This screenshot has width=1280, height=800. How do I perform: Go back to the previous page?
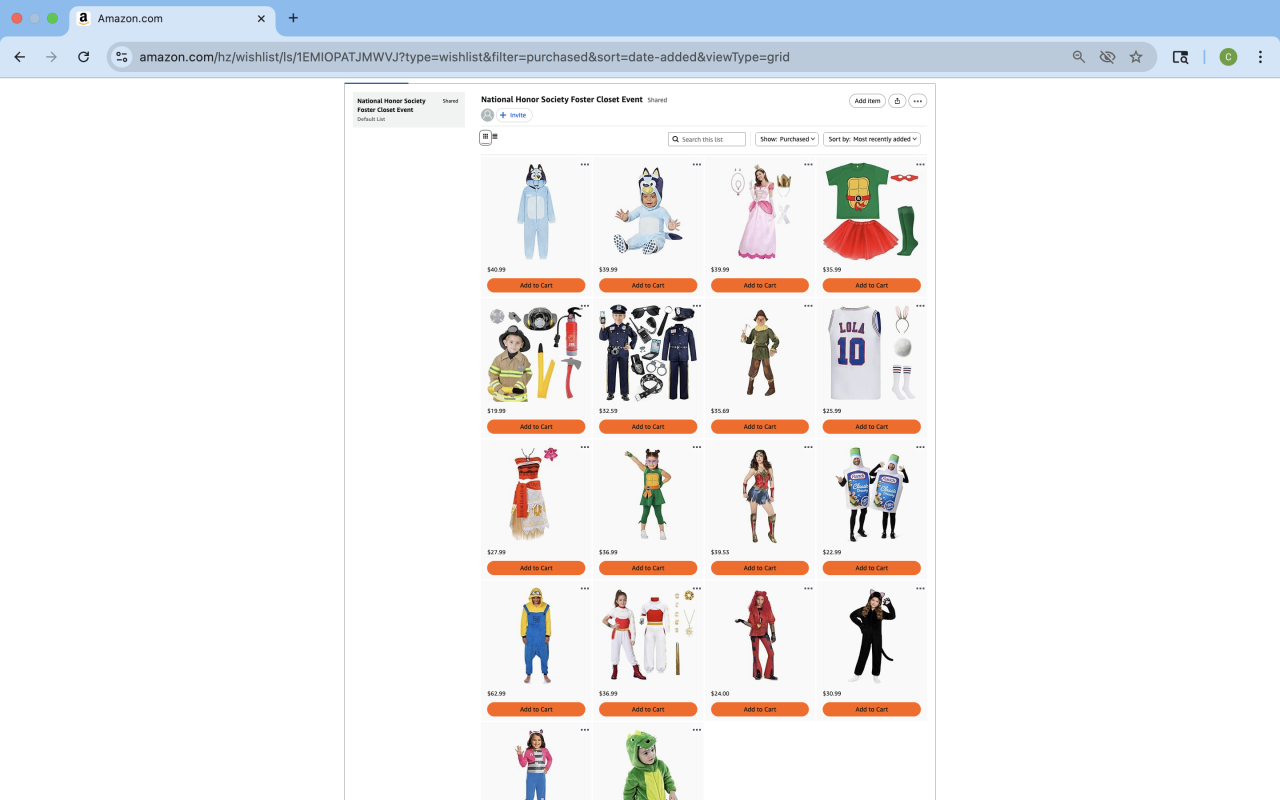tap(20, 57)
